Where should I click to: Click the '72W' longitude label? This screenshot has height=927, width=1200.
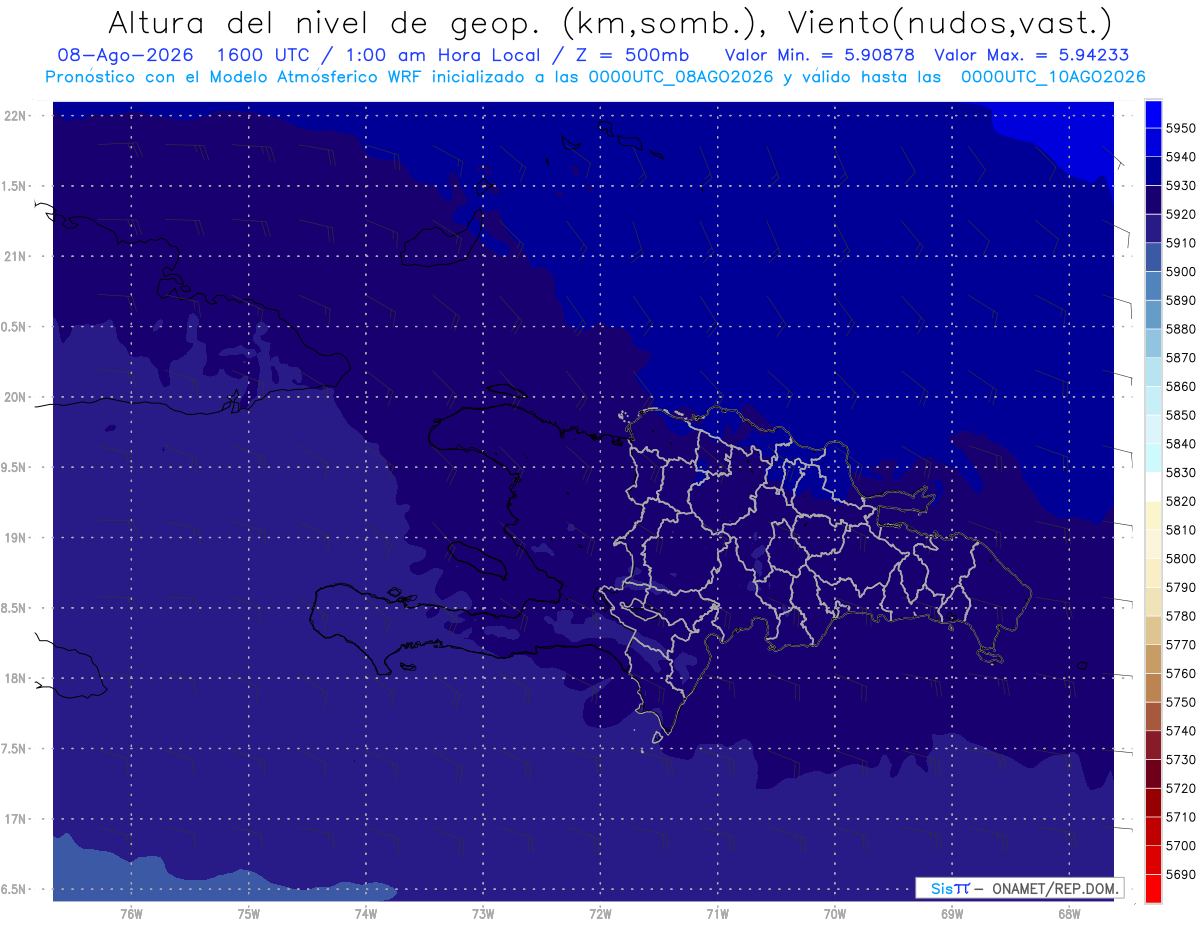(600, 913)
